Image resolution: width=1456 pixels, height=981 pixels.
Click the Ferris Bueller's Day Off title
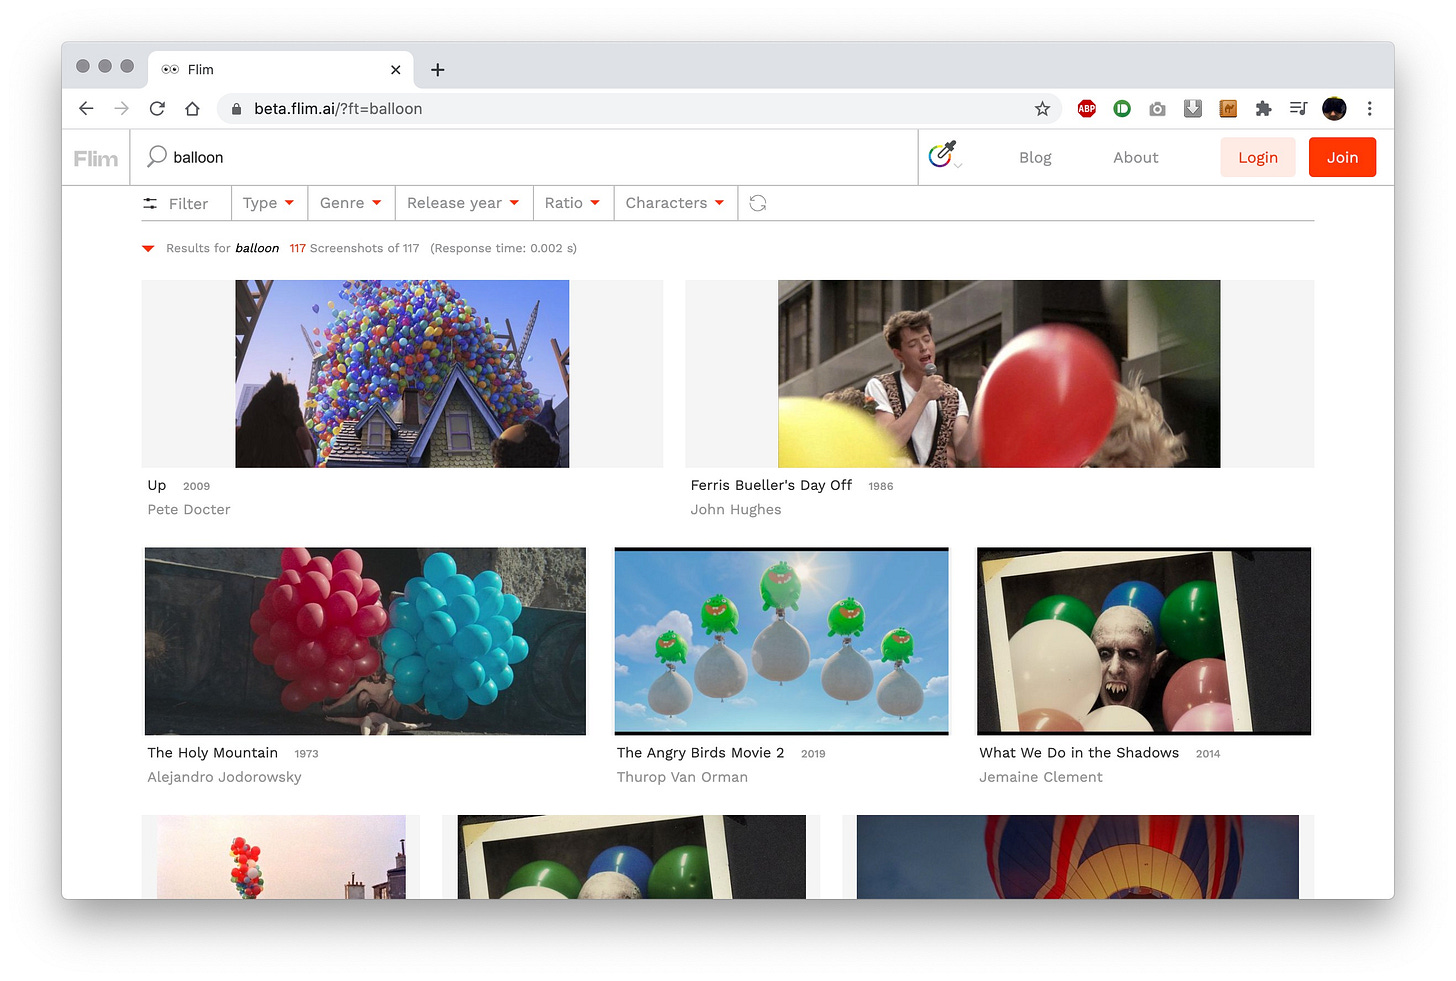pos(771,485)
